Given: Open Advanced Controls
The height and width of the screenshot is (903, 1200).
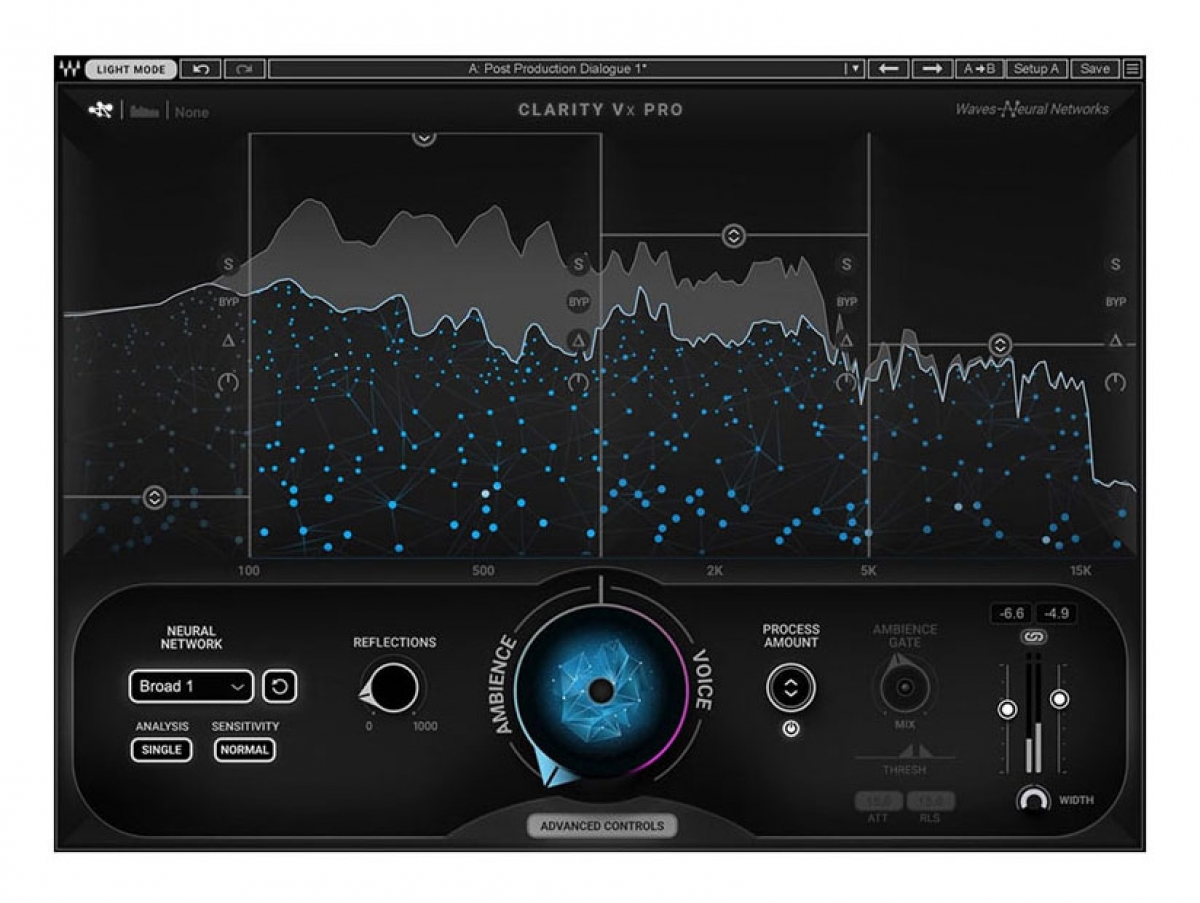Looking at the screenshot, I should point(602,826).
